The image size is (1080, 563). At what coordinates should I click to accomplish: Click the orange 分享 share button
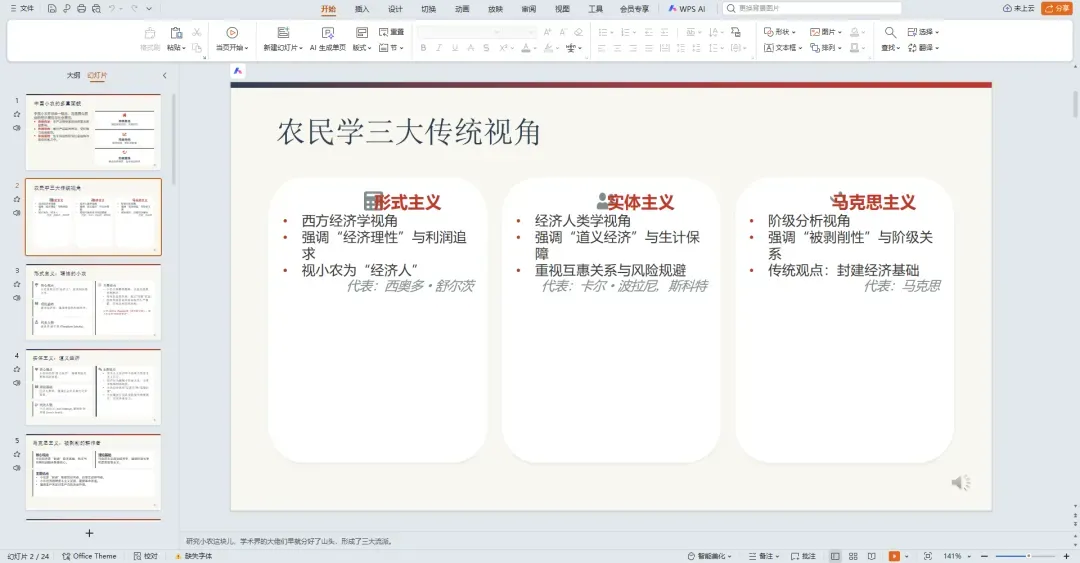tap(1057, 8)
